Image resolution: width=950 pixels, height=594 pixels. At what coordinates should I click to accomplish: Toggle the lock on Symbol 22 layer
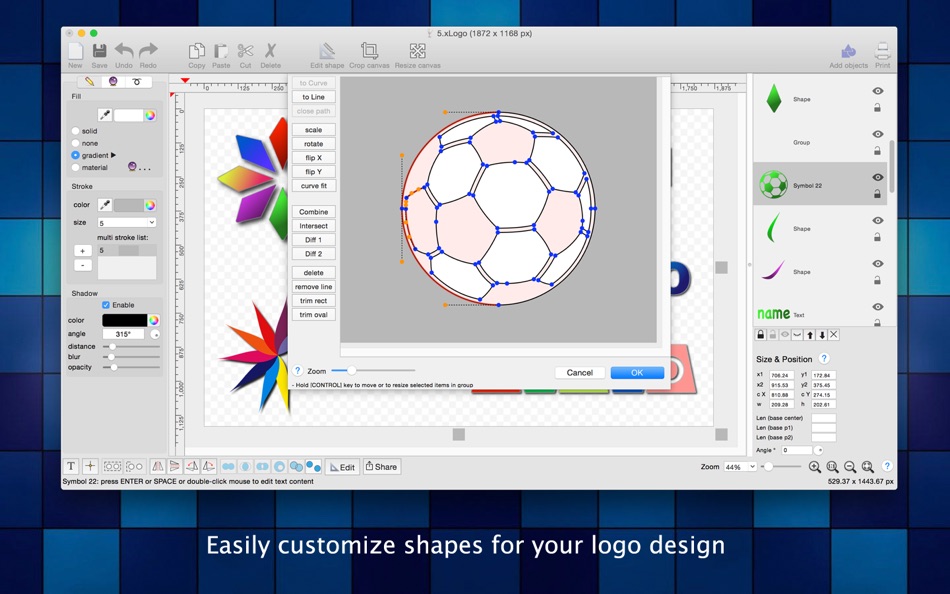877,194
